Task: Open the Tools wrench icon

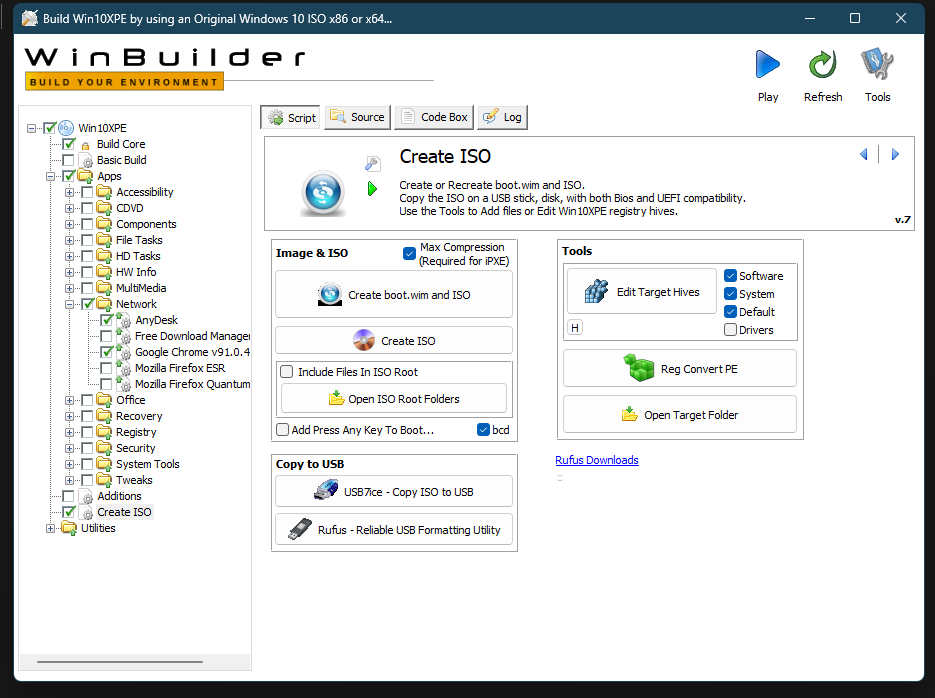Action: click(877, 64)
